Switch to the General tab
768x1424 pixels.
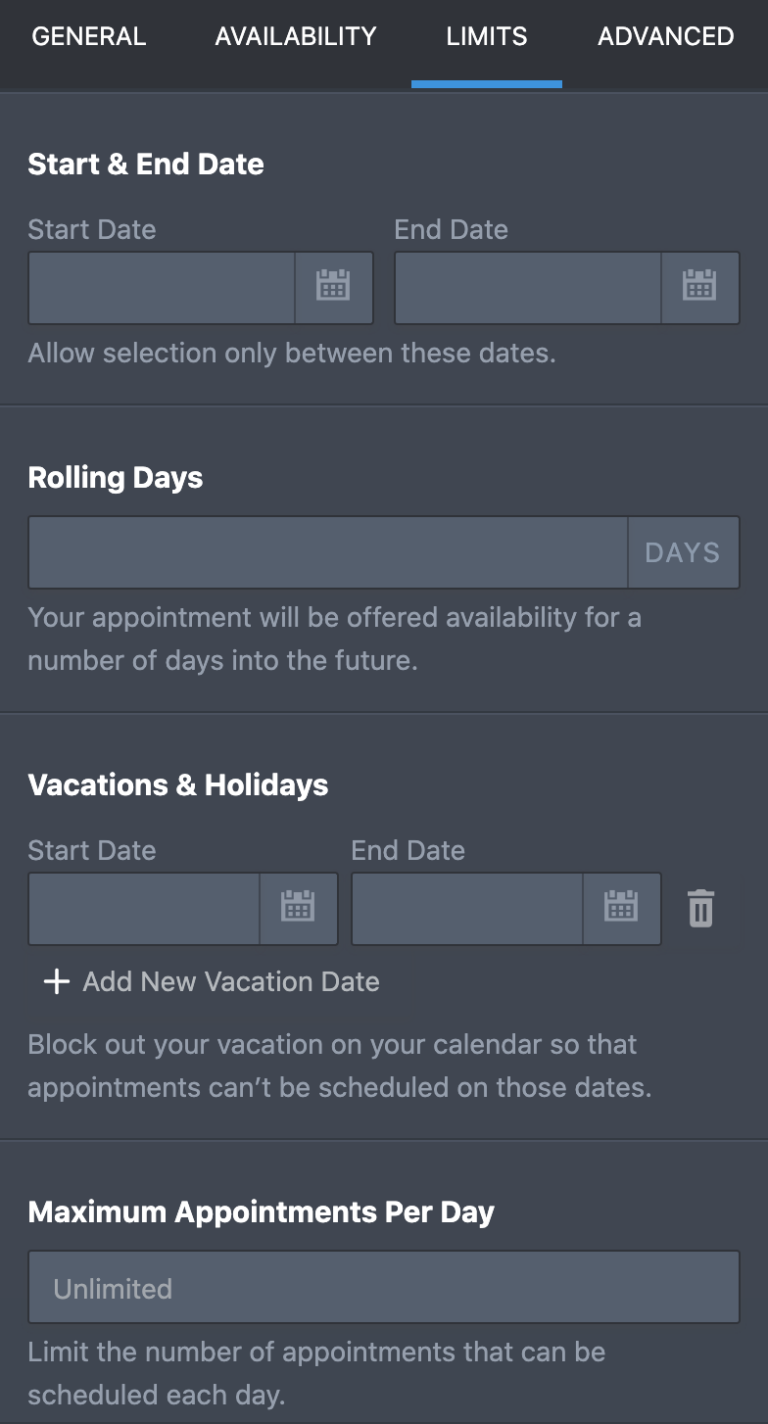[88, 36]
